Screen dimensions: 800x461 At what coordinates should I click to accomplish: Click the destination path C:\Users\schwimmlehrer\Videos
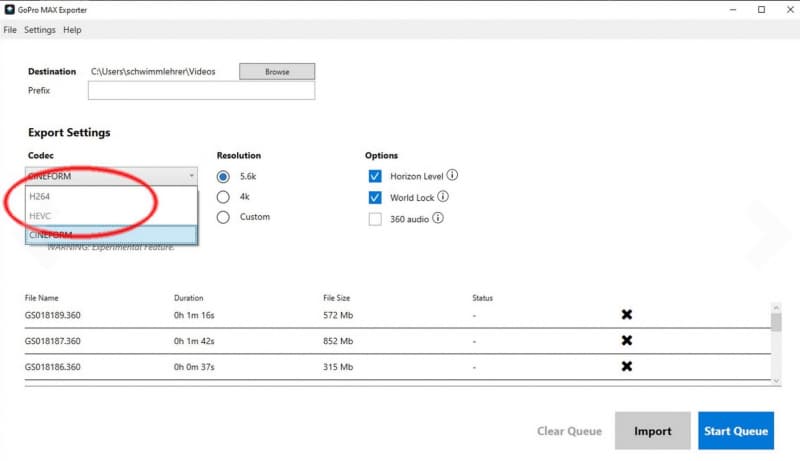(x=153, y=71)
